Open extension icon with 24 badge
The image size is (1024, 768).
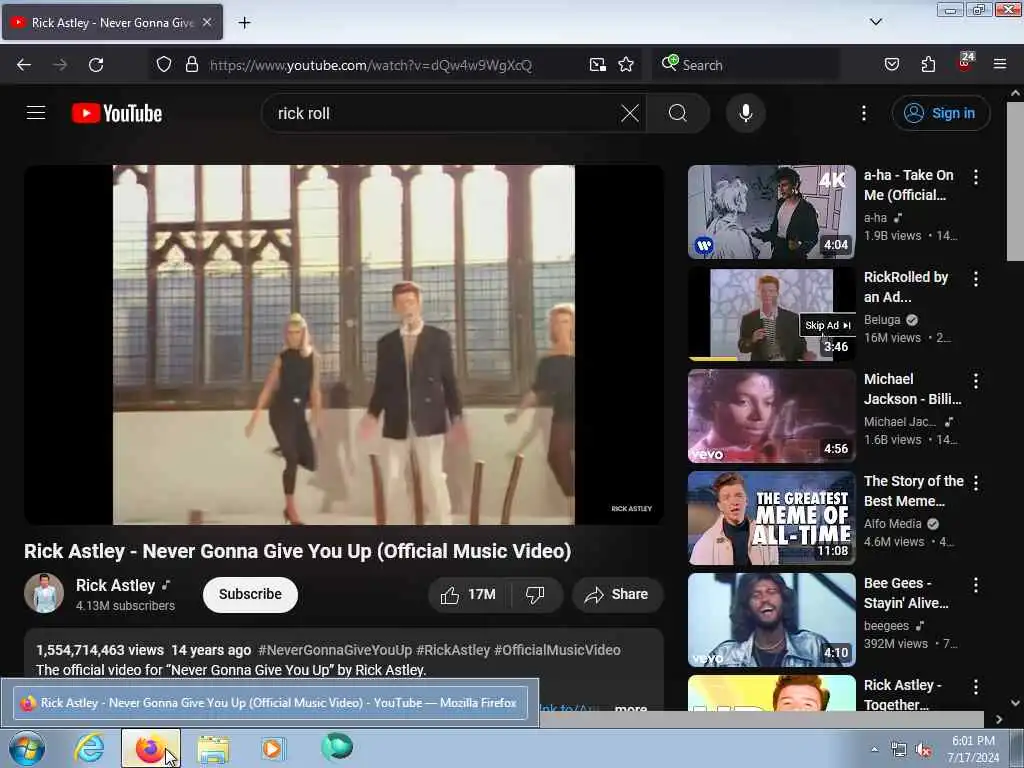[x=965, y=63]
